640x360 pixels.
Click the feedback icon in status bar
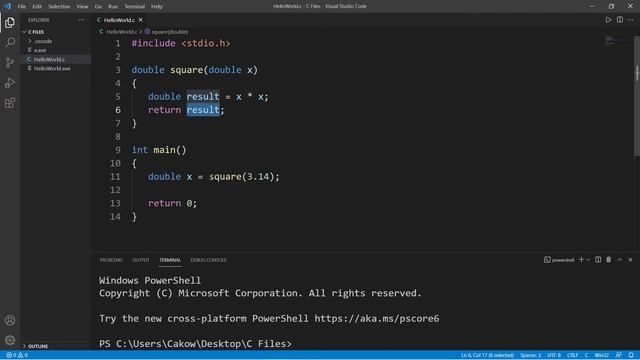[619, 355]
